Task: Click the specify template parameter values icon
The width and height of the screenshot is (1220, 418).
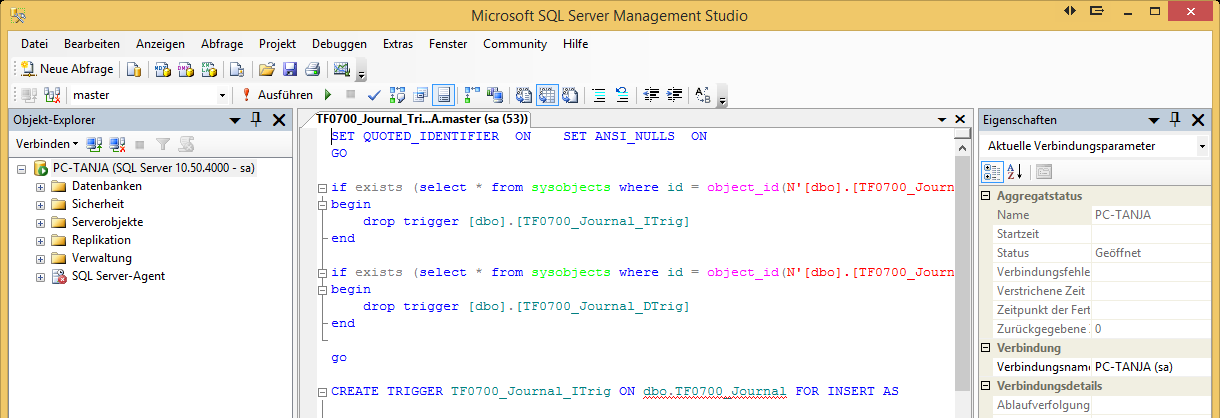Action: coord(703,95)
